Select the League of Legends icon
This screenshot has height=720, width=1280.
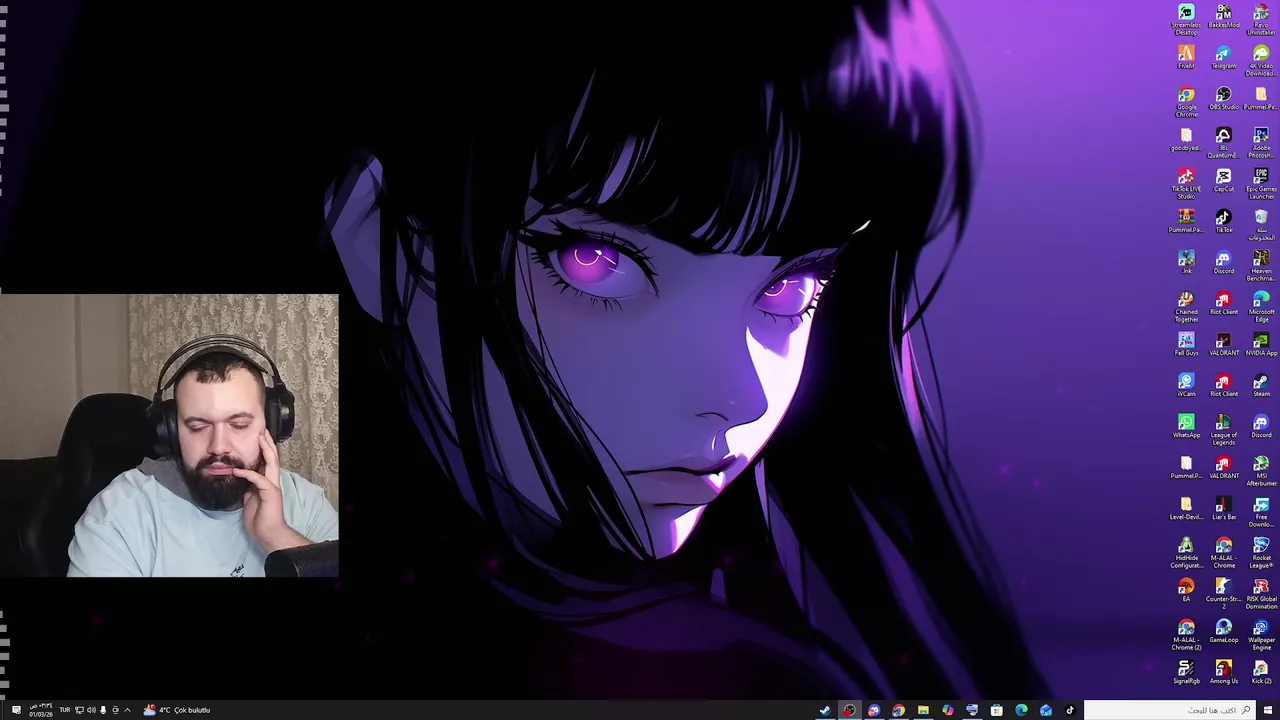[x=1223, y=430]
